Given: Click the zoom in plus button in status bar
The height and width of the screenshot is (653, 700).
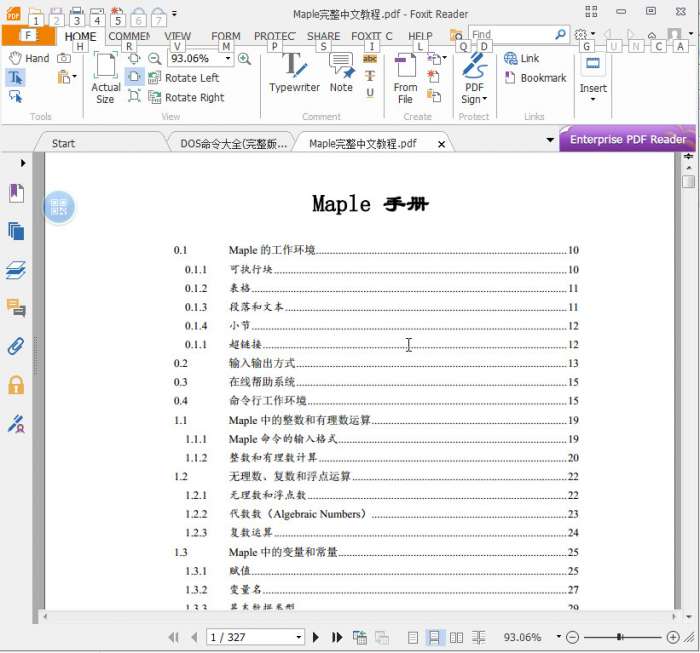Looking at the screenshot, I should click(x=673, y=637).
